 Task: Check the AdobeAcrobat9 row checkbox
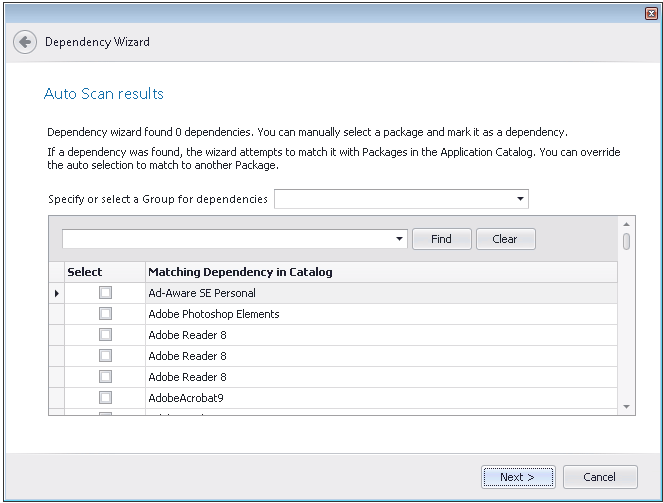(105, 397)
